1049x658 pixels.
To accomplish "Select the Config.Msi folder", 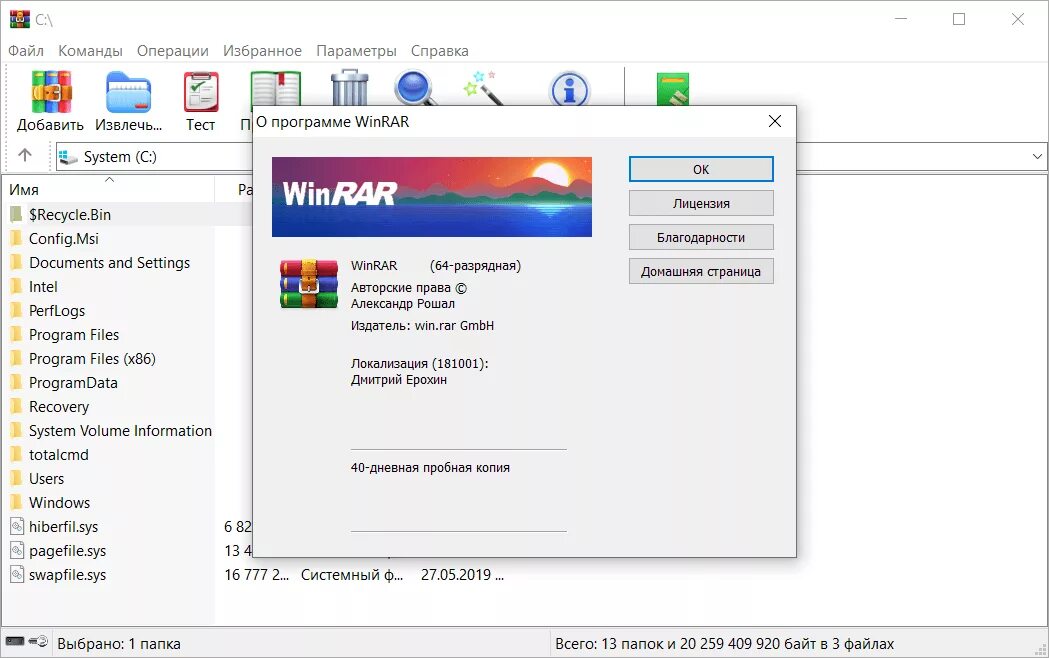I will coord(64,239).
